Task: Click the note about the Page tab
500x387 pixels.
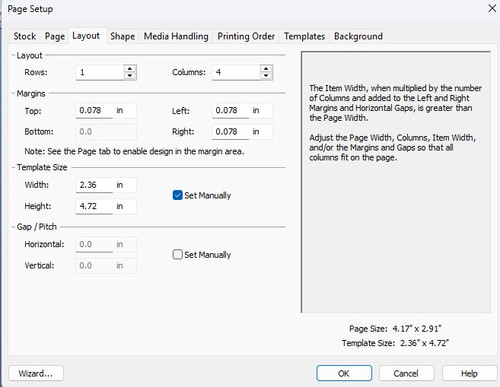Action: click(x=134, y=151)
